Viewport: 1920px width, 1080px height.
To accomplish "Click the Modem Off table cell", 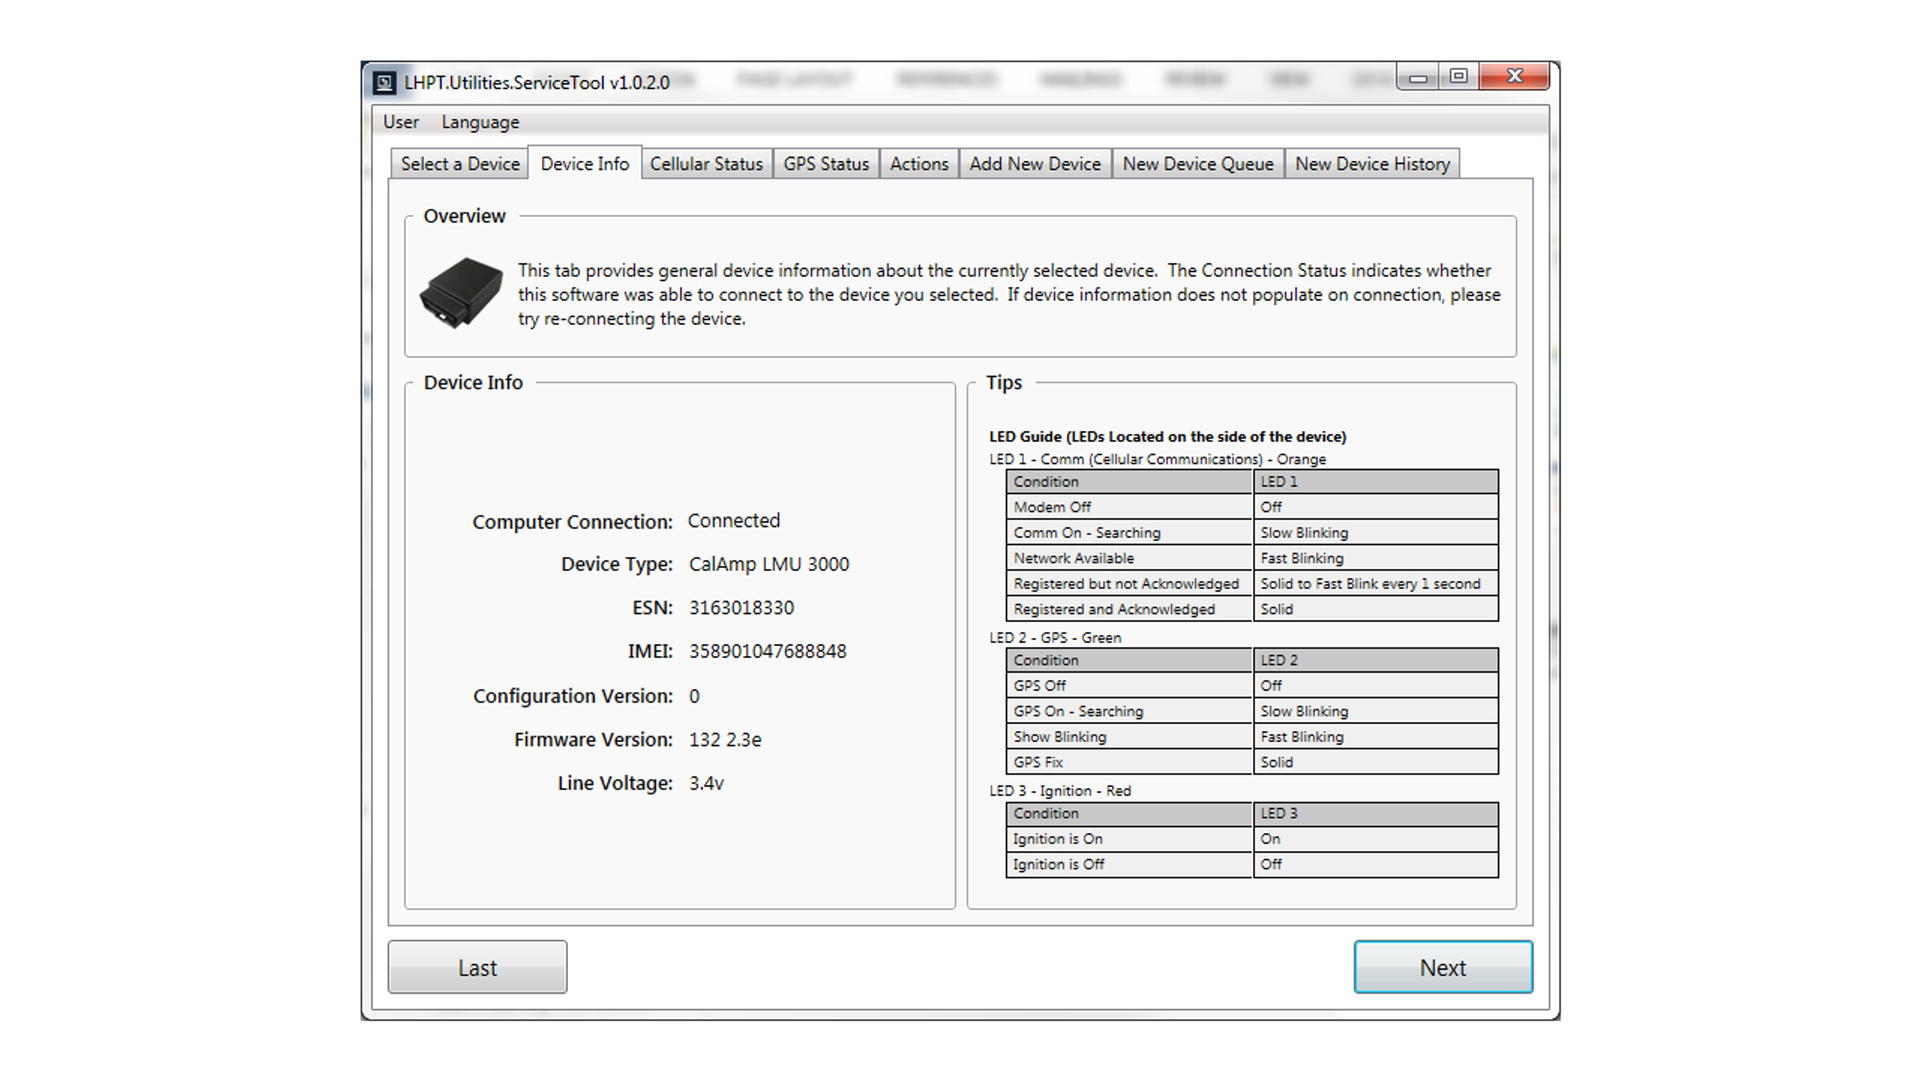I will point(1130,507).
